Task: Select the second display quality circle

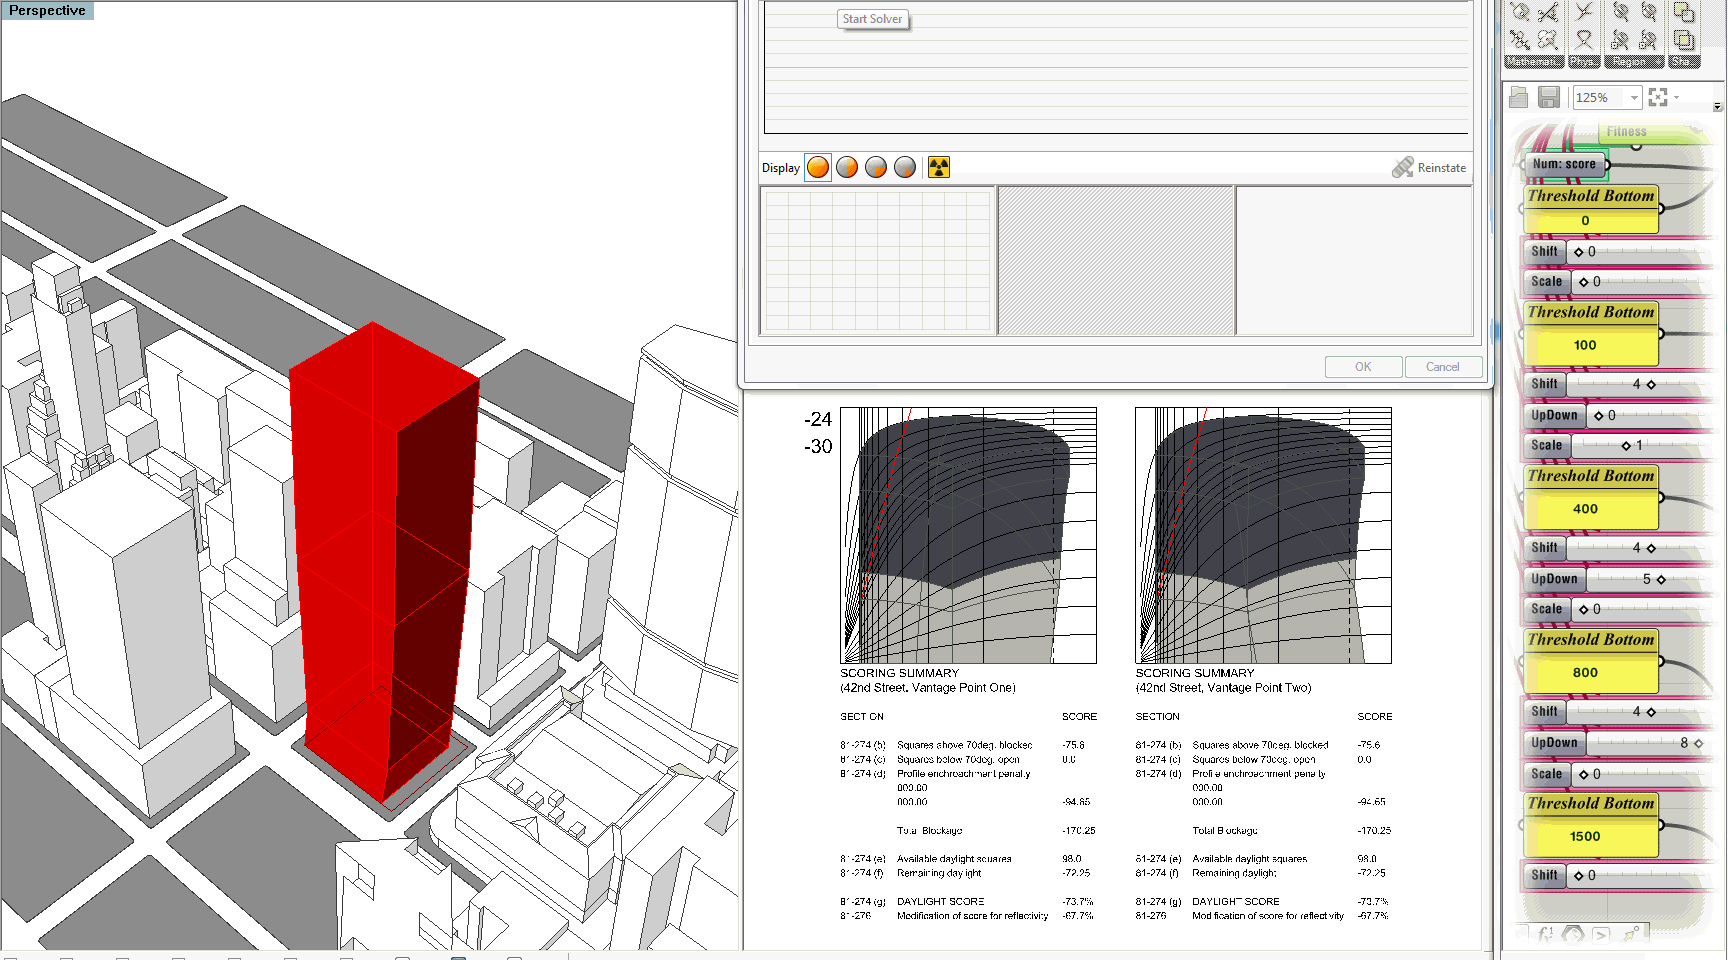Action: tap(847, 167)
